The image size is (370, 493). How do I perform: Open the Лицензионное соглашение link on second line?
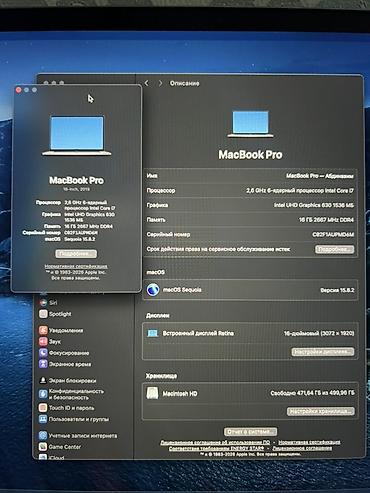[x=302, y=448]
